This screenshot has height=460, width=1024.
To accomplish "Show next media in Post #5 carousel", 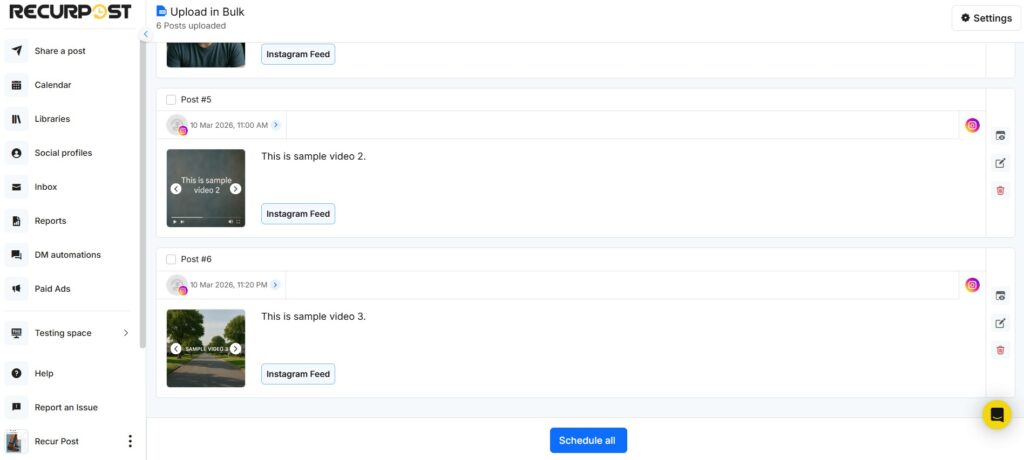I will click(x=236, y=189).
